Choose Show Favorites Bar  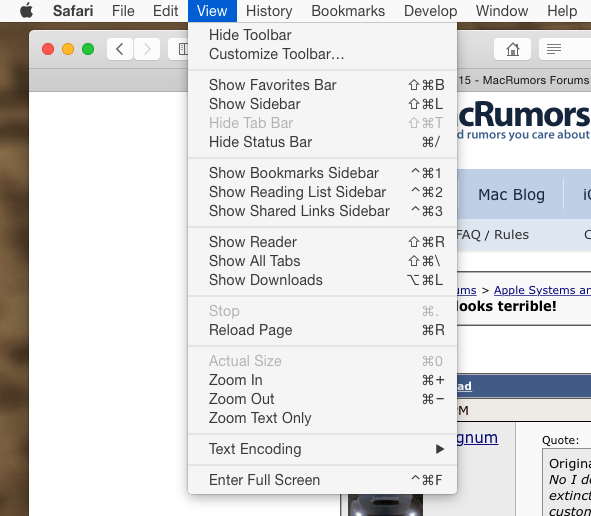tap(323, 85)
